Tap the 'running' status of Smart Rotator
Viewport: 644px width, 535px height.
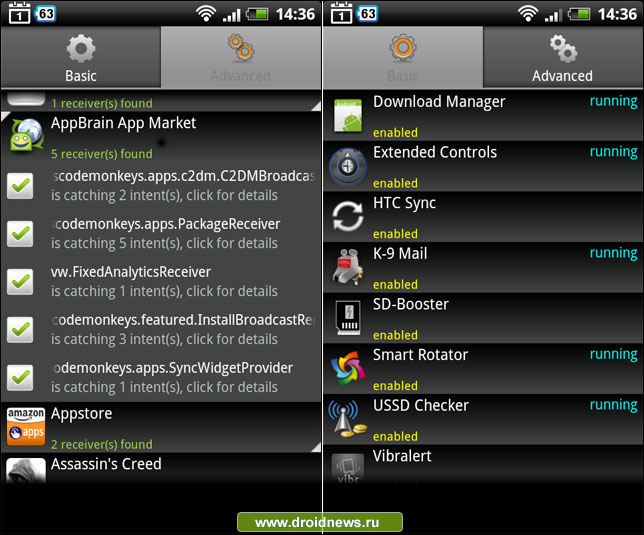click(614, 355)
